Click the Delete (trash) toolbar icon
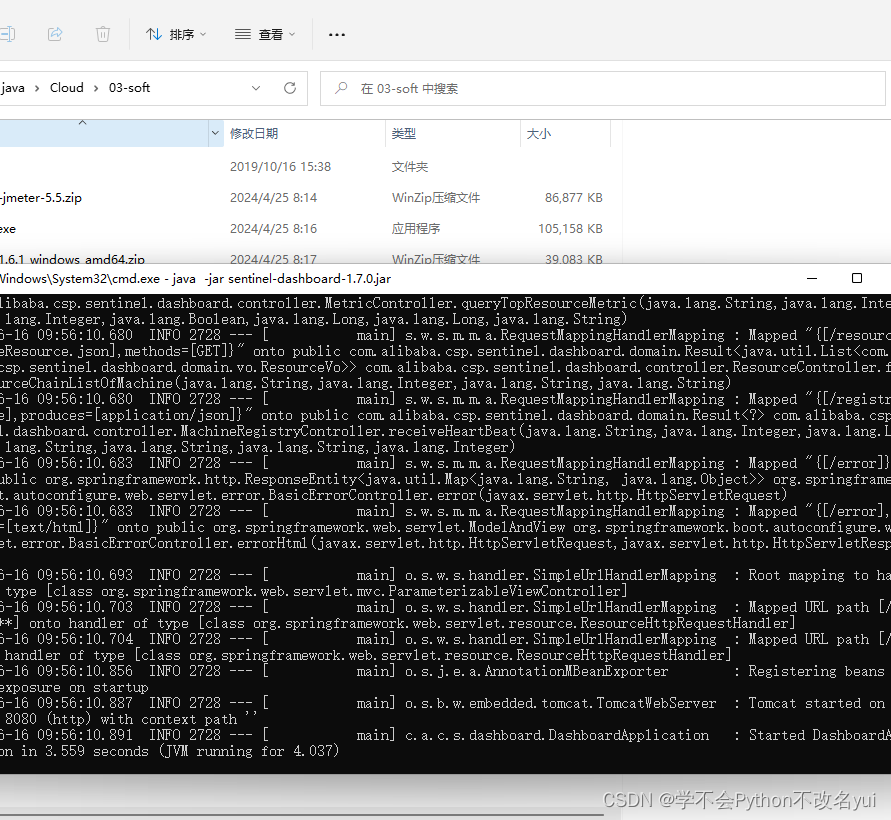The image size is (891, 820). pos(102,33)
